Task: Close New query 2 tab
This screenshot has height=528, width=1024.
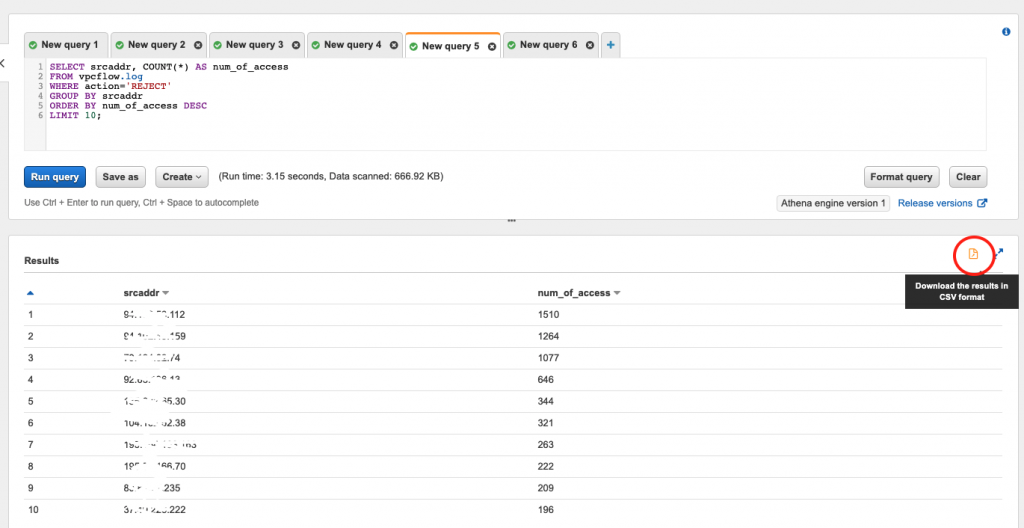Action: [198, 45]
